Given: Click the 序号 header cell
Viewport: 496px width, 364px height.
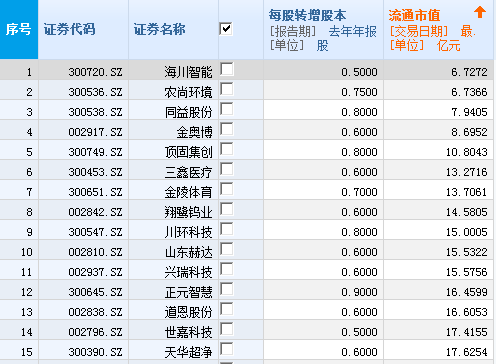Looking at the screenshot, I should tap(19, 29).
